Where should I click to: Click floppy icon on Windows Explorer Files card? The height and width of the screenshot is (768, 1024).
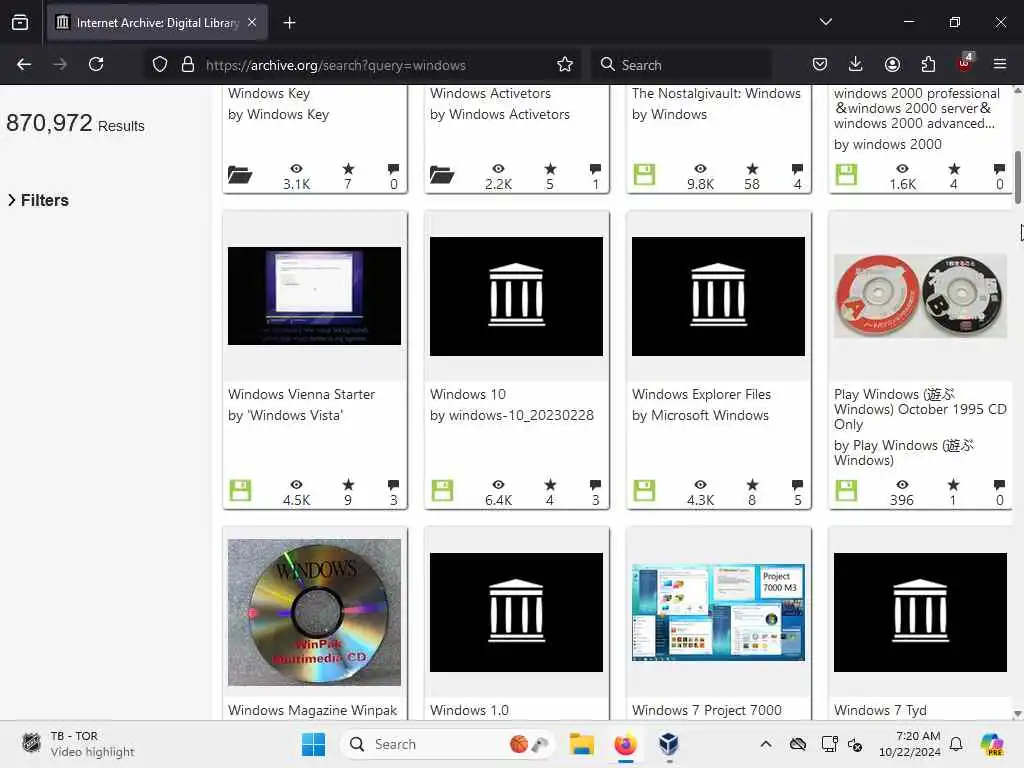644,490
